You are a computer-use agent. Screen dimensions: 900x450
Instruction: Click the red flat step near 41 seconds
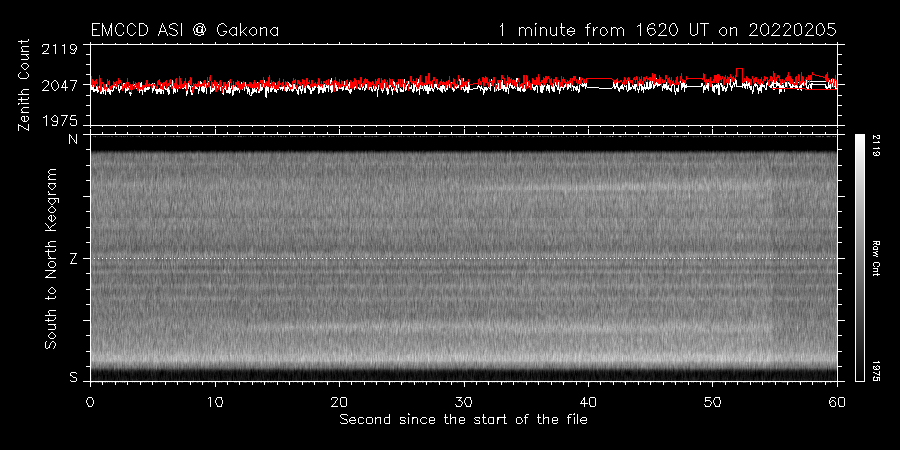(600, 79)
